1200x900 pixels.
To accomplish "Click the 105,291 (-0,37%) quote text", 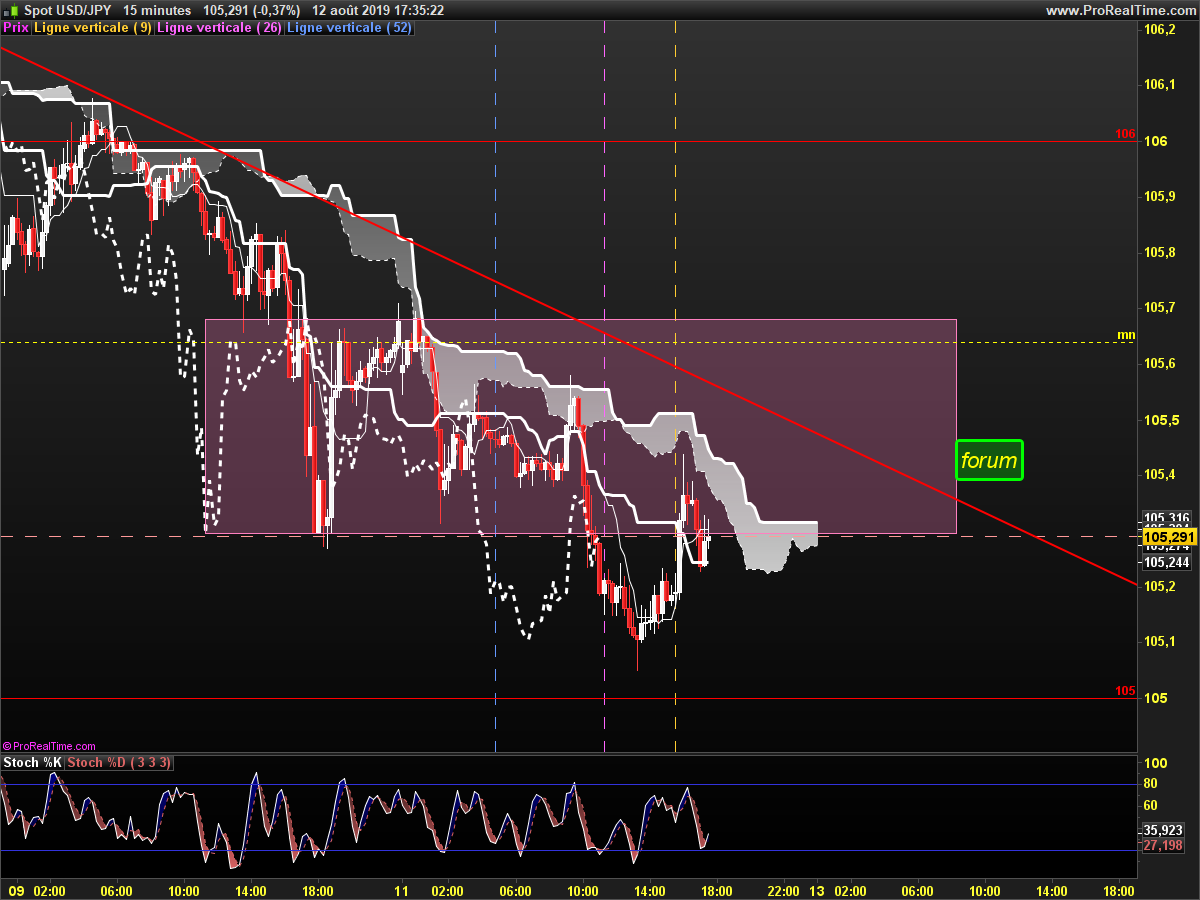I will (251, 10).
